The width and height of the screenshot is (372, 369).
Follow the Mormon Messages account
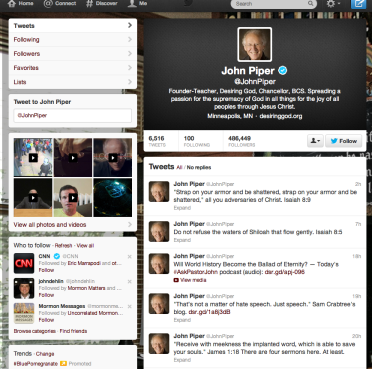point(46,320)
